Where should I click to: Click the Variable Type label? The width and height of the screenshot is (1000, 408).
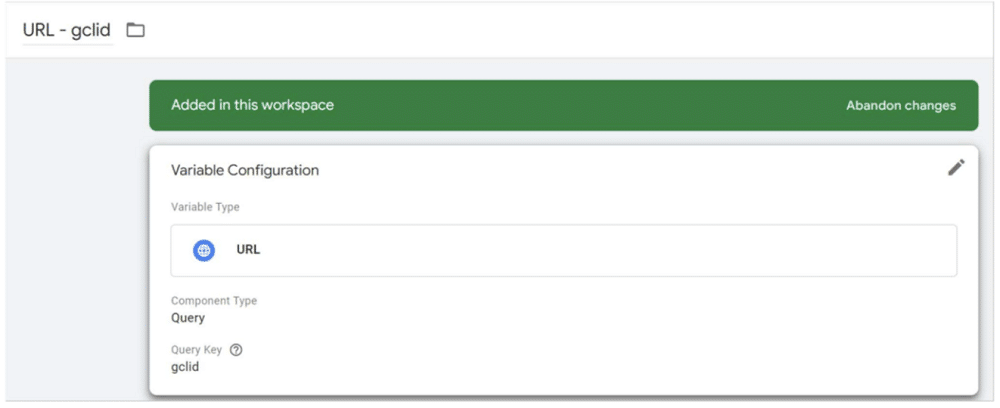point(205,207)
